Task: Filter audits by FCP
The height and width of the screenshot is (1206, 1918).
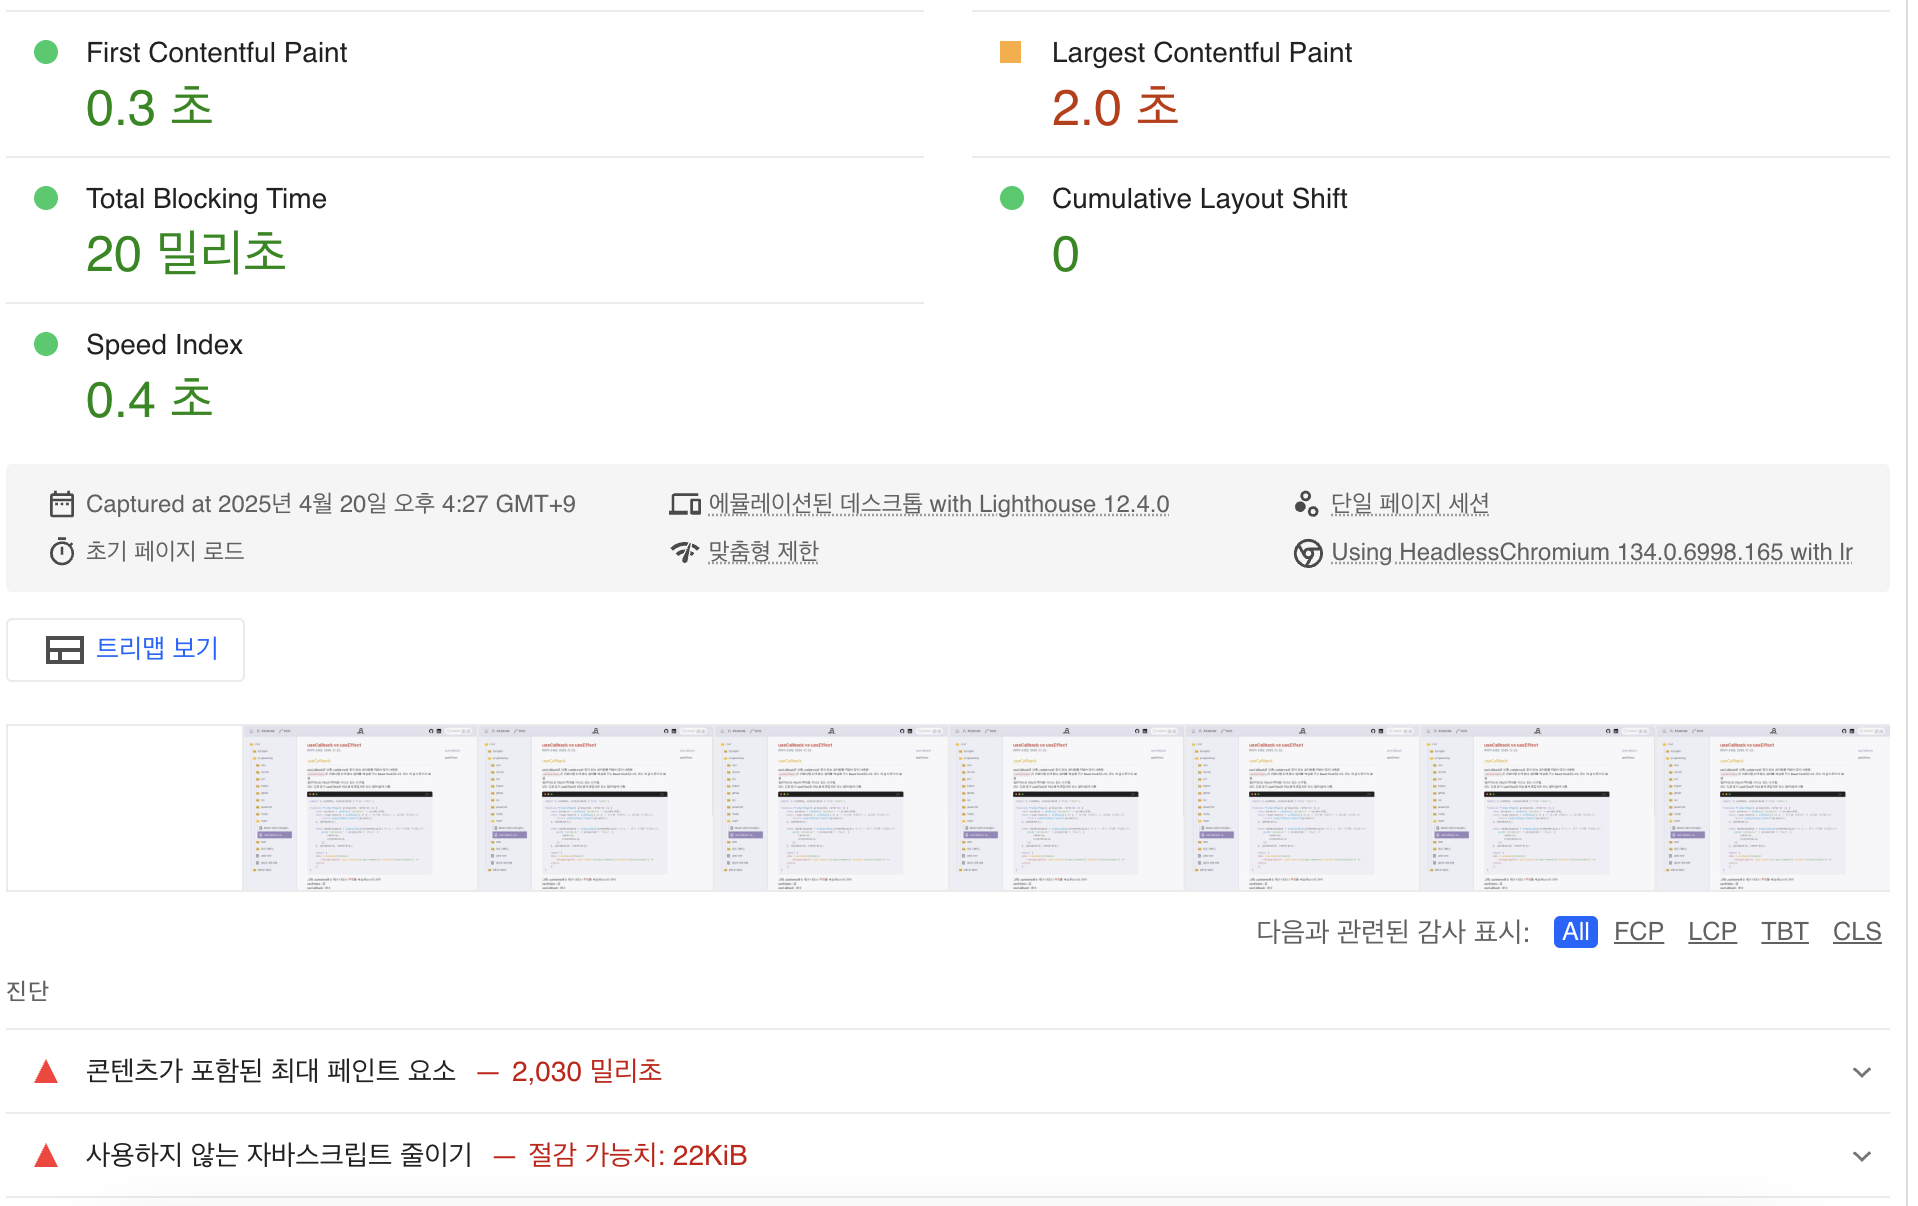Action: coord(1638,932)
